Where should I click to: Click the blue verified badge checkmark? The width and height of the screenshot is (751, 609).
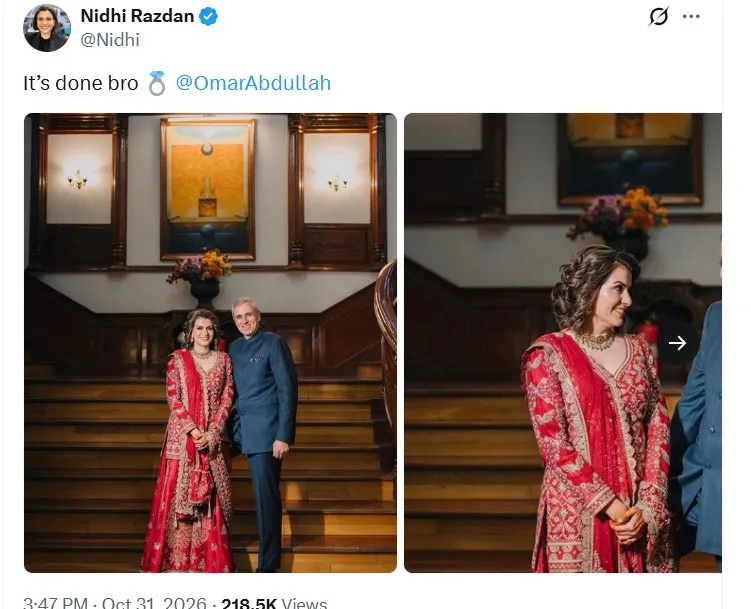click(208, 16)
